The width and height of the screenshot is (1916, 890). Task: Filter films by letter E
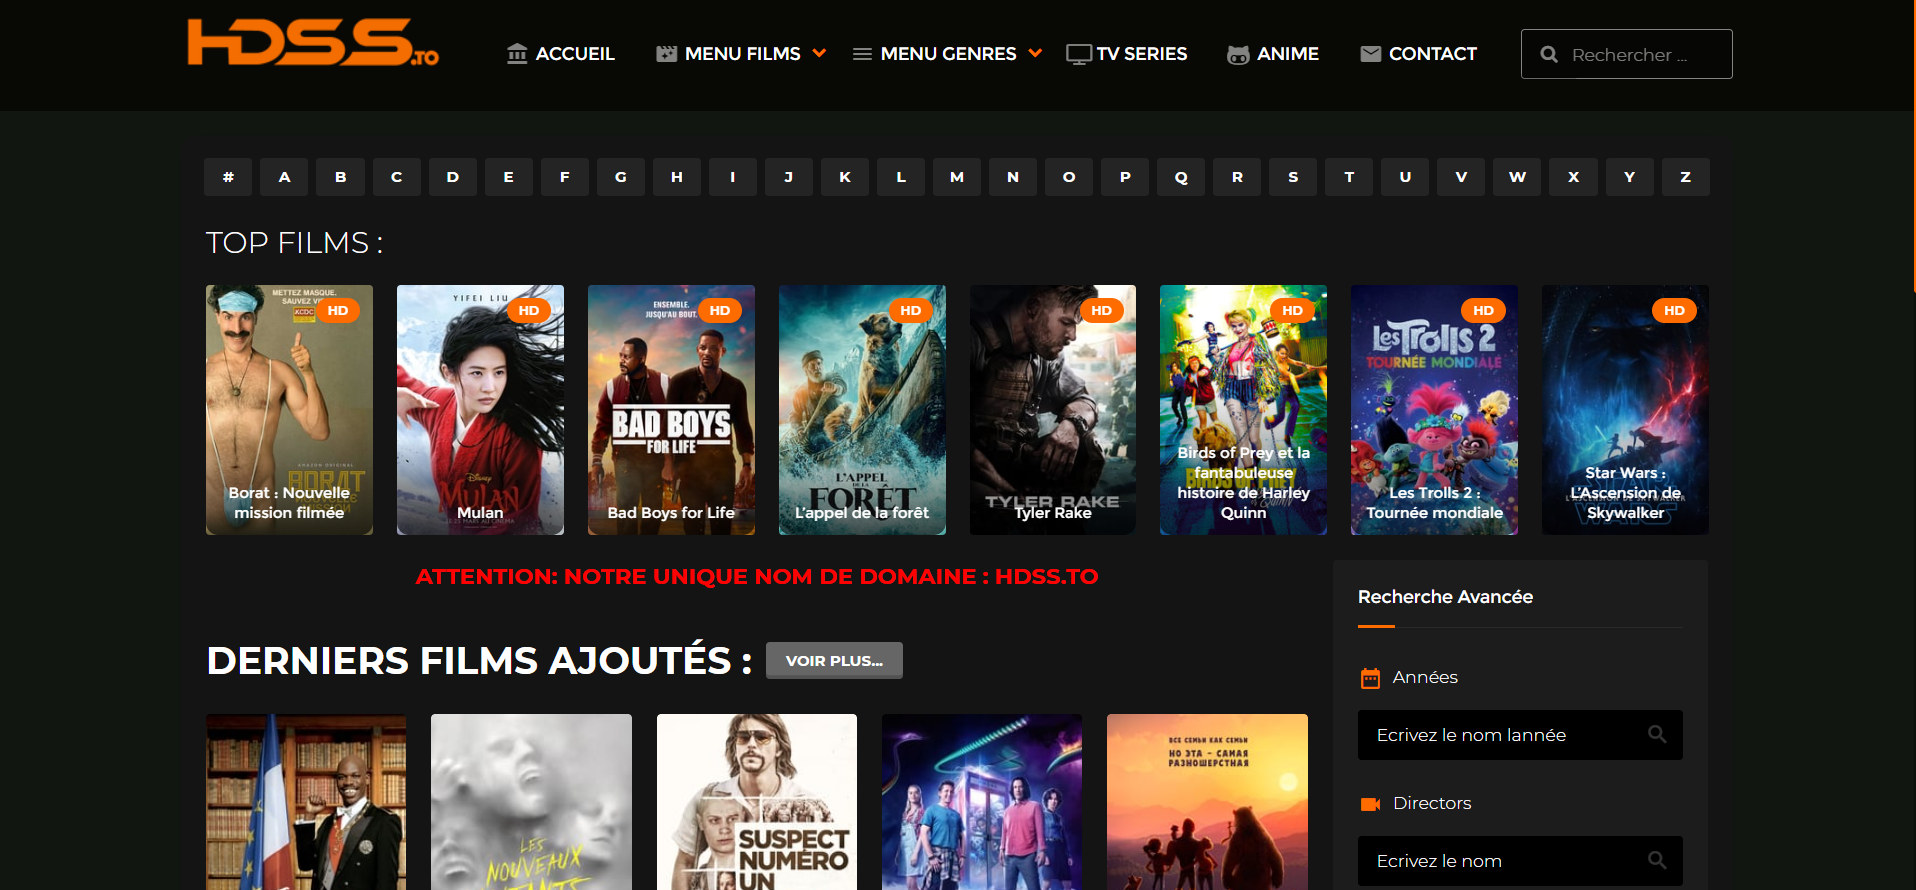(x=509, y=177)
